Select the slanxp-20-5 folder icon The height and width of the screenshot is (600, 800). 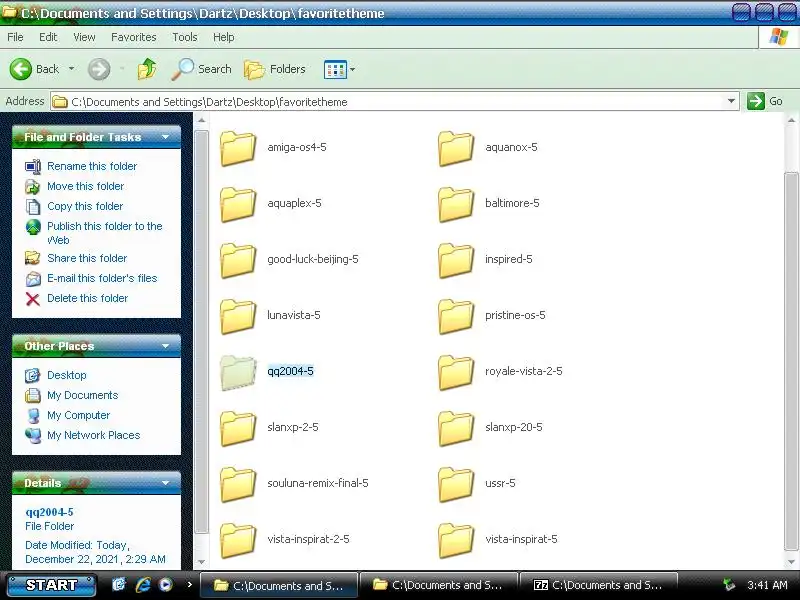456,429
